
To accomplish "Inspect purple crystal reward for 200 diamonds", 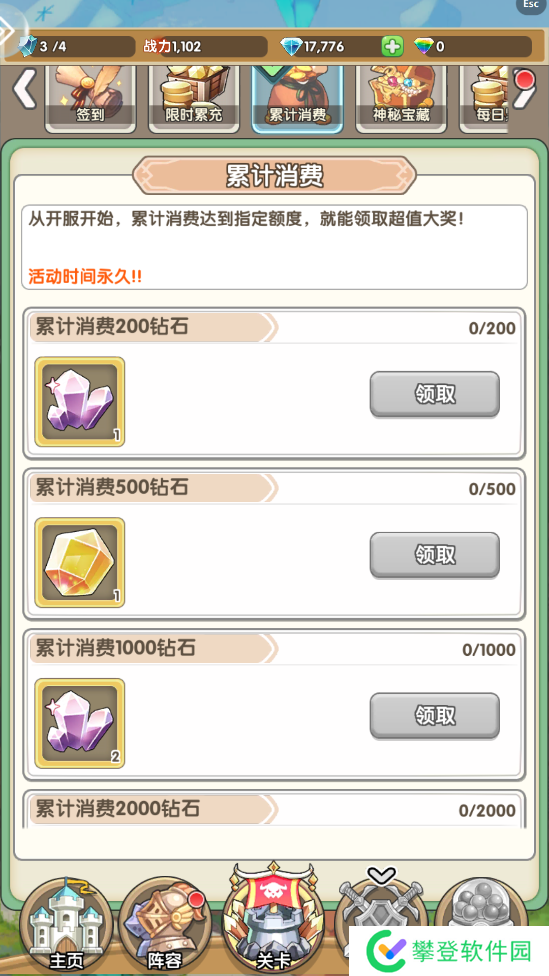I will (80, 401).
